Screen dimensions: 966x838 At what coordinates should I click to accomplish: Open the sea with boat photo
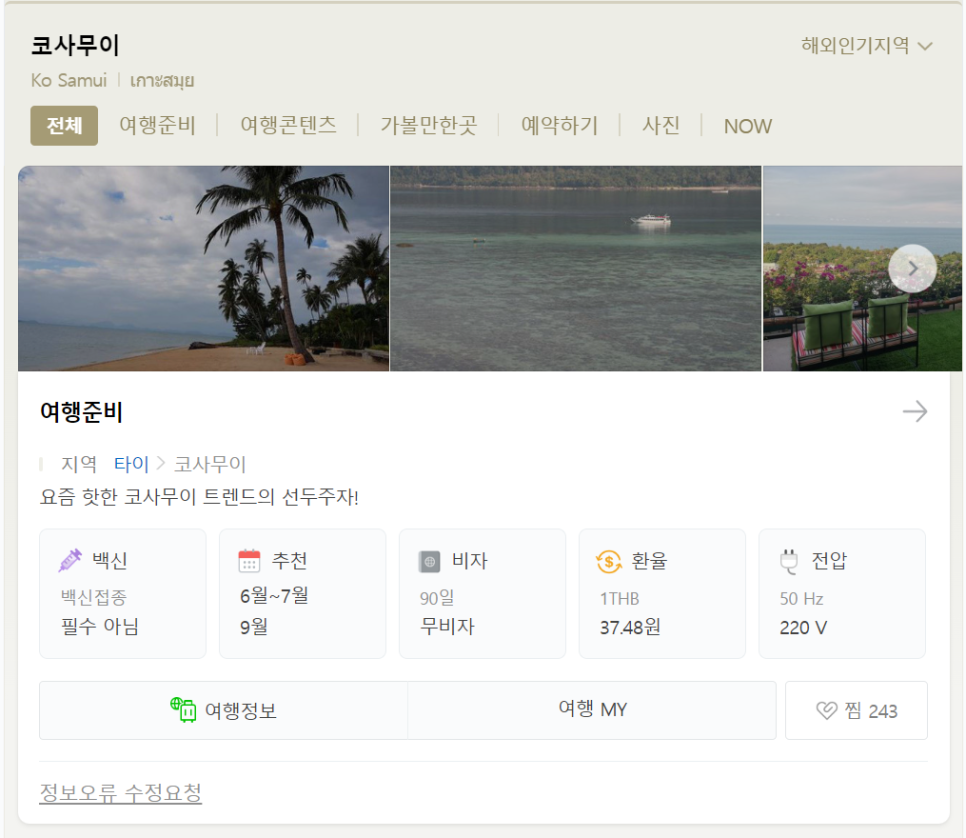(x=575, y=269)
